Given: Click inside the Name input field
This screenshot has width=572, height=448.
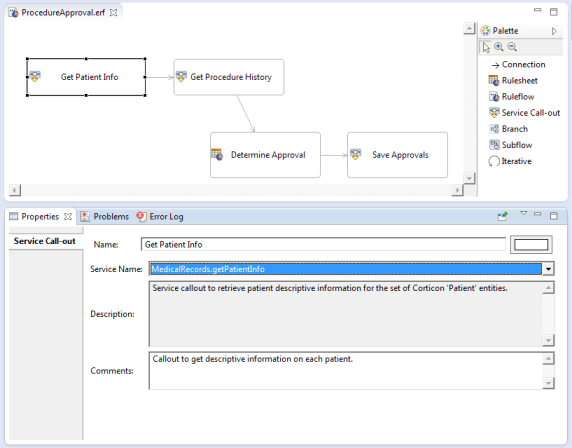Looking at the screenshot, I should tap(323, 244).
